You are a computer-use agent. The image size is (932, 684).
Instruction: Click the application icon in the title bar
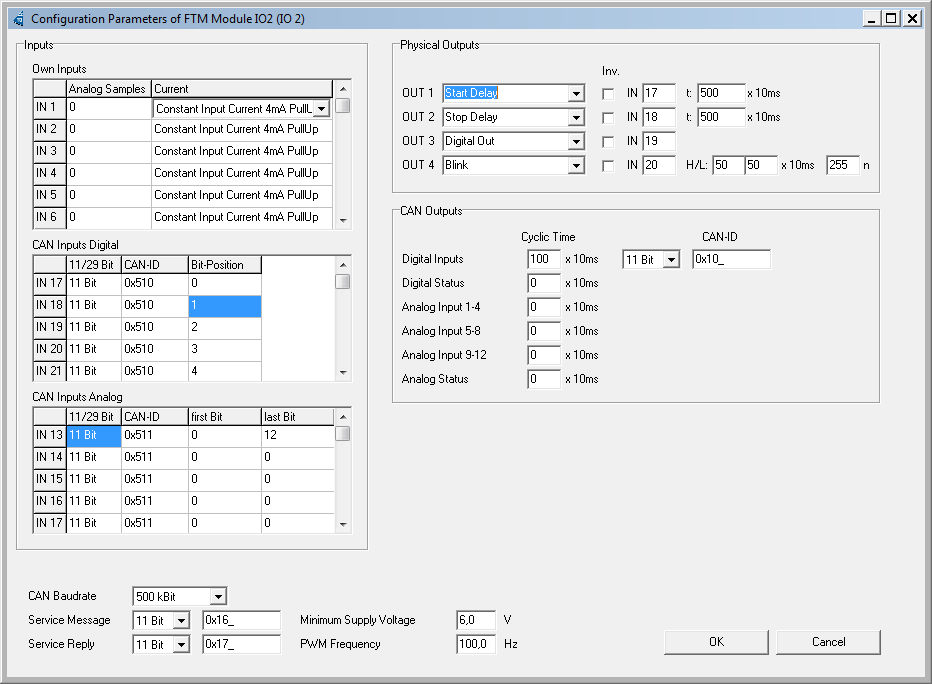coord(18,18)
